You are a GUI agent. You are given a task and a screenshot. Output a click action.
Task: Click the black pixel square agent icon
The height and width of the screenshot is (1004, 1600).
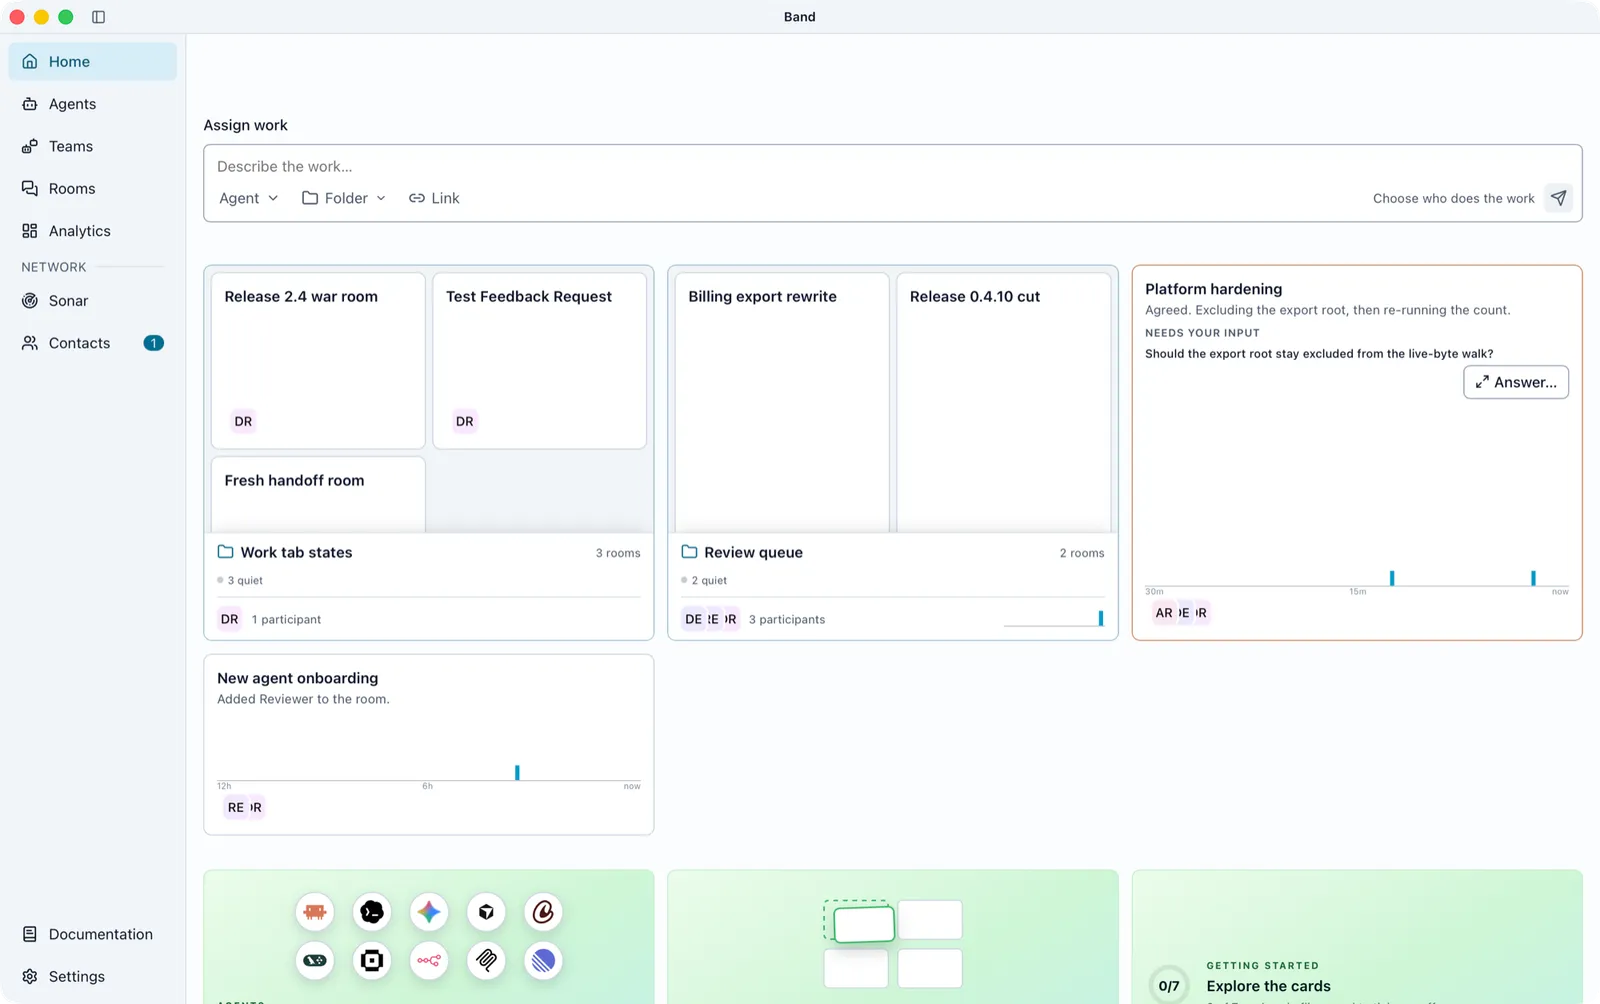pyautogui.click(x=372, y=961)
